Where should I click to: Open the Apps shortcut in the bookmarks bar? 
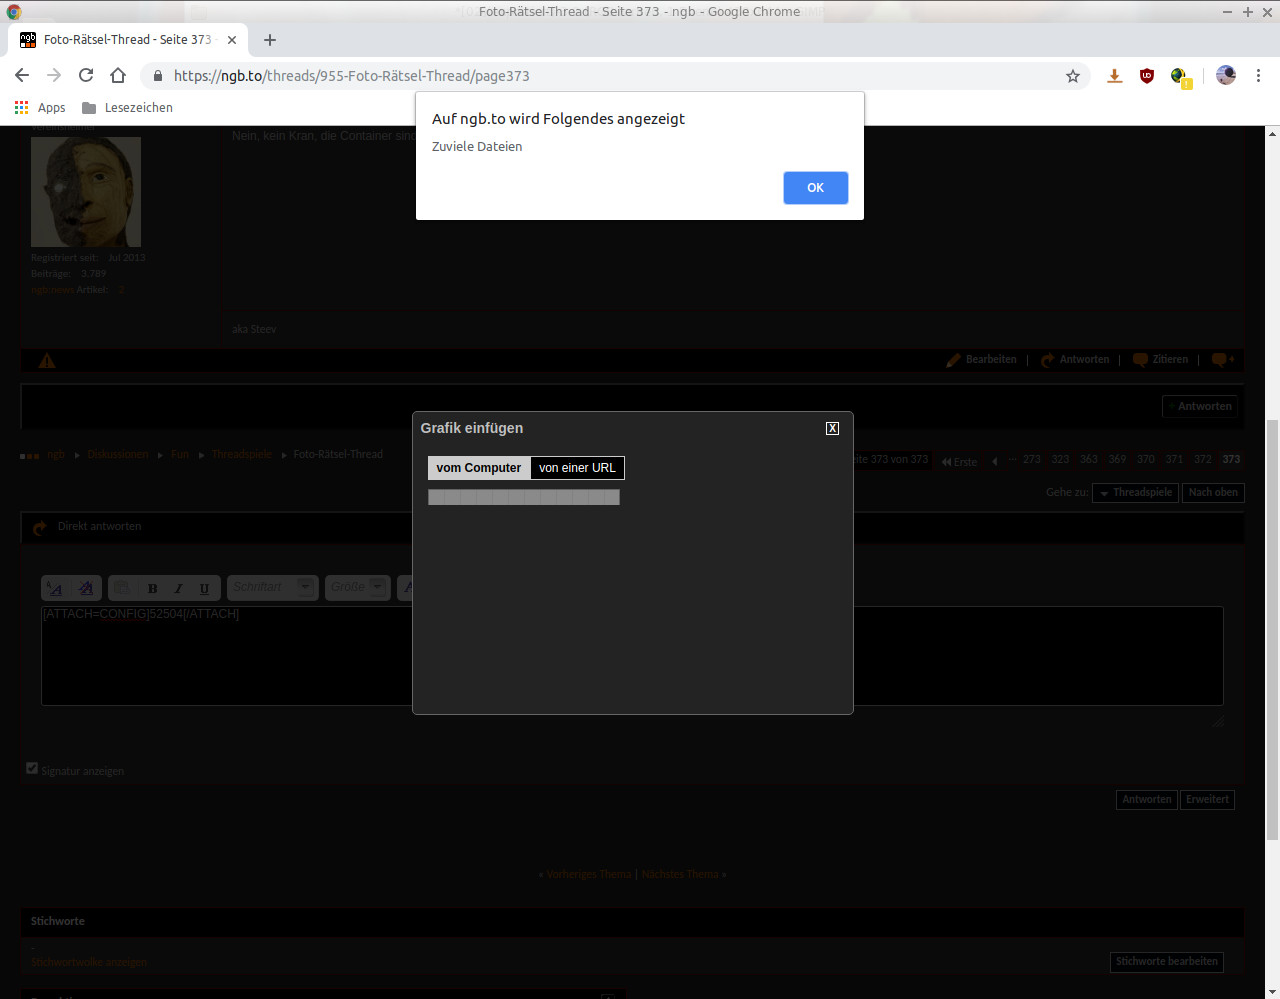40,108
